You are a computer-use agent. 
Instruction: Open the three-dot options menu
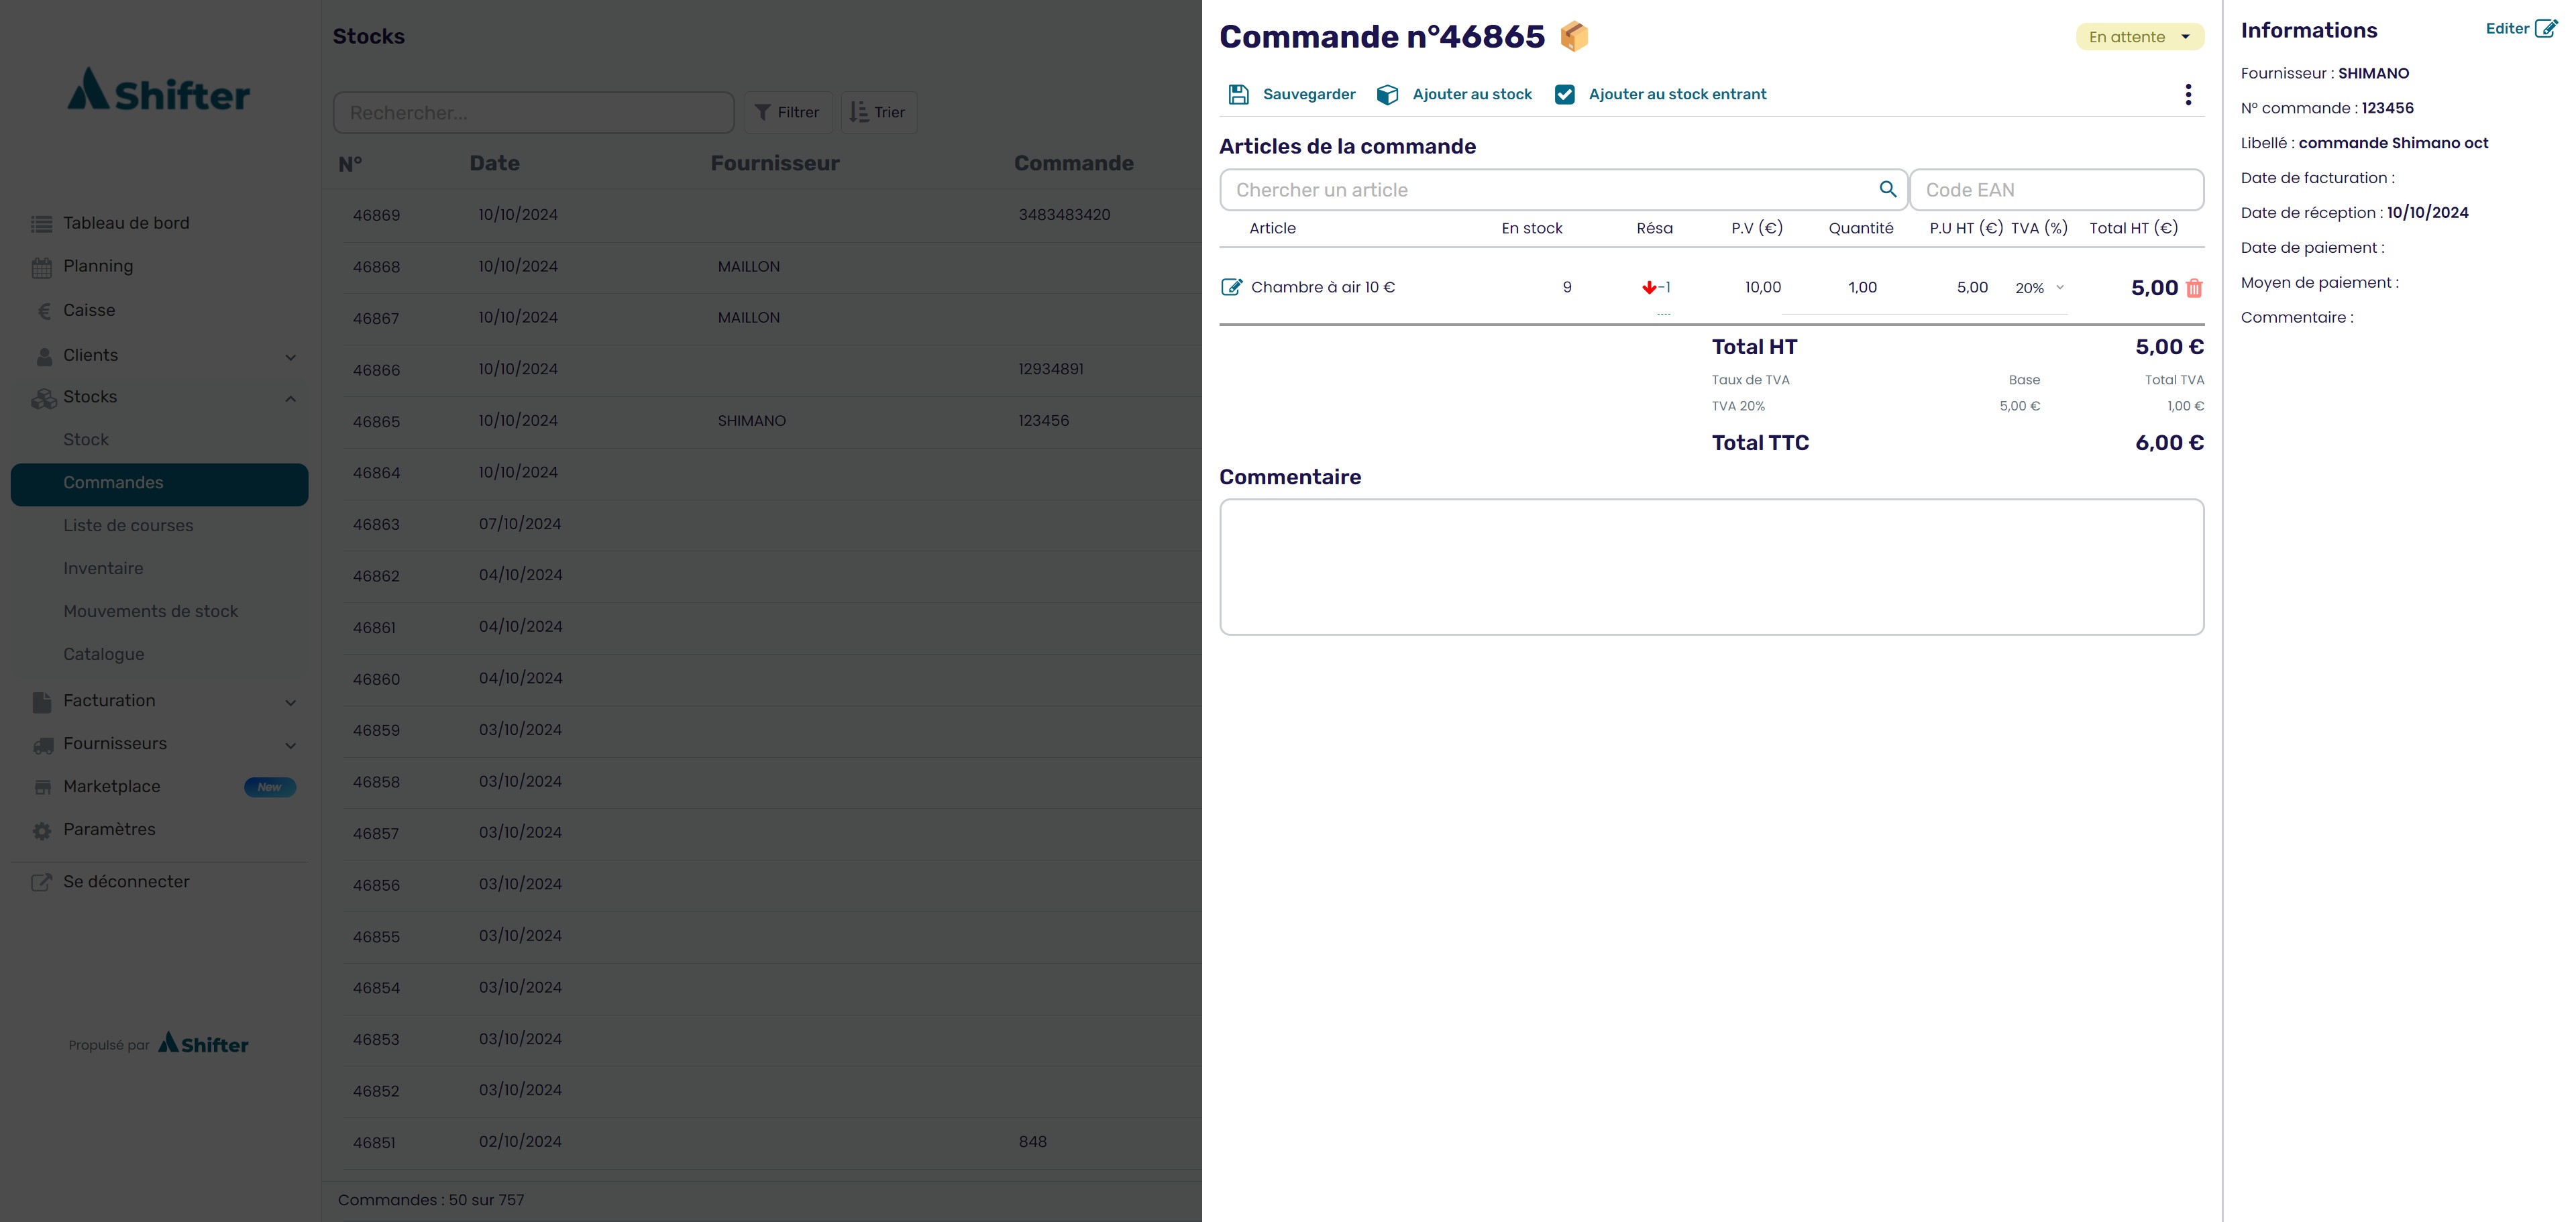click(2188, 94)
